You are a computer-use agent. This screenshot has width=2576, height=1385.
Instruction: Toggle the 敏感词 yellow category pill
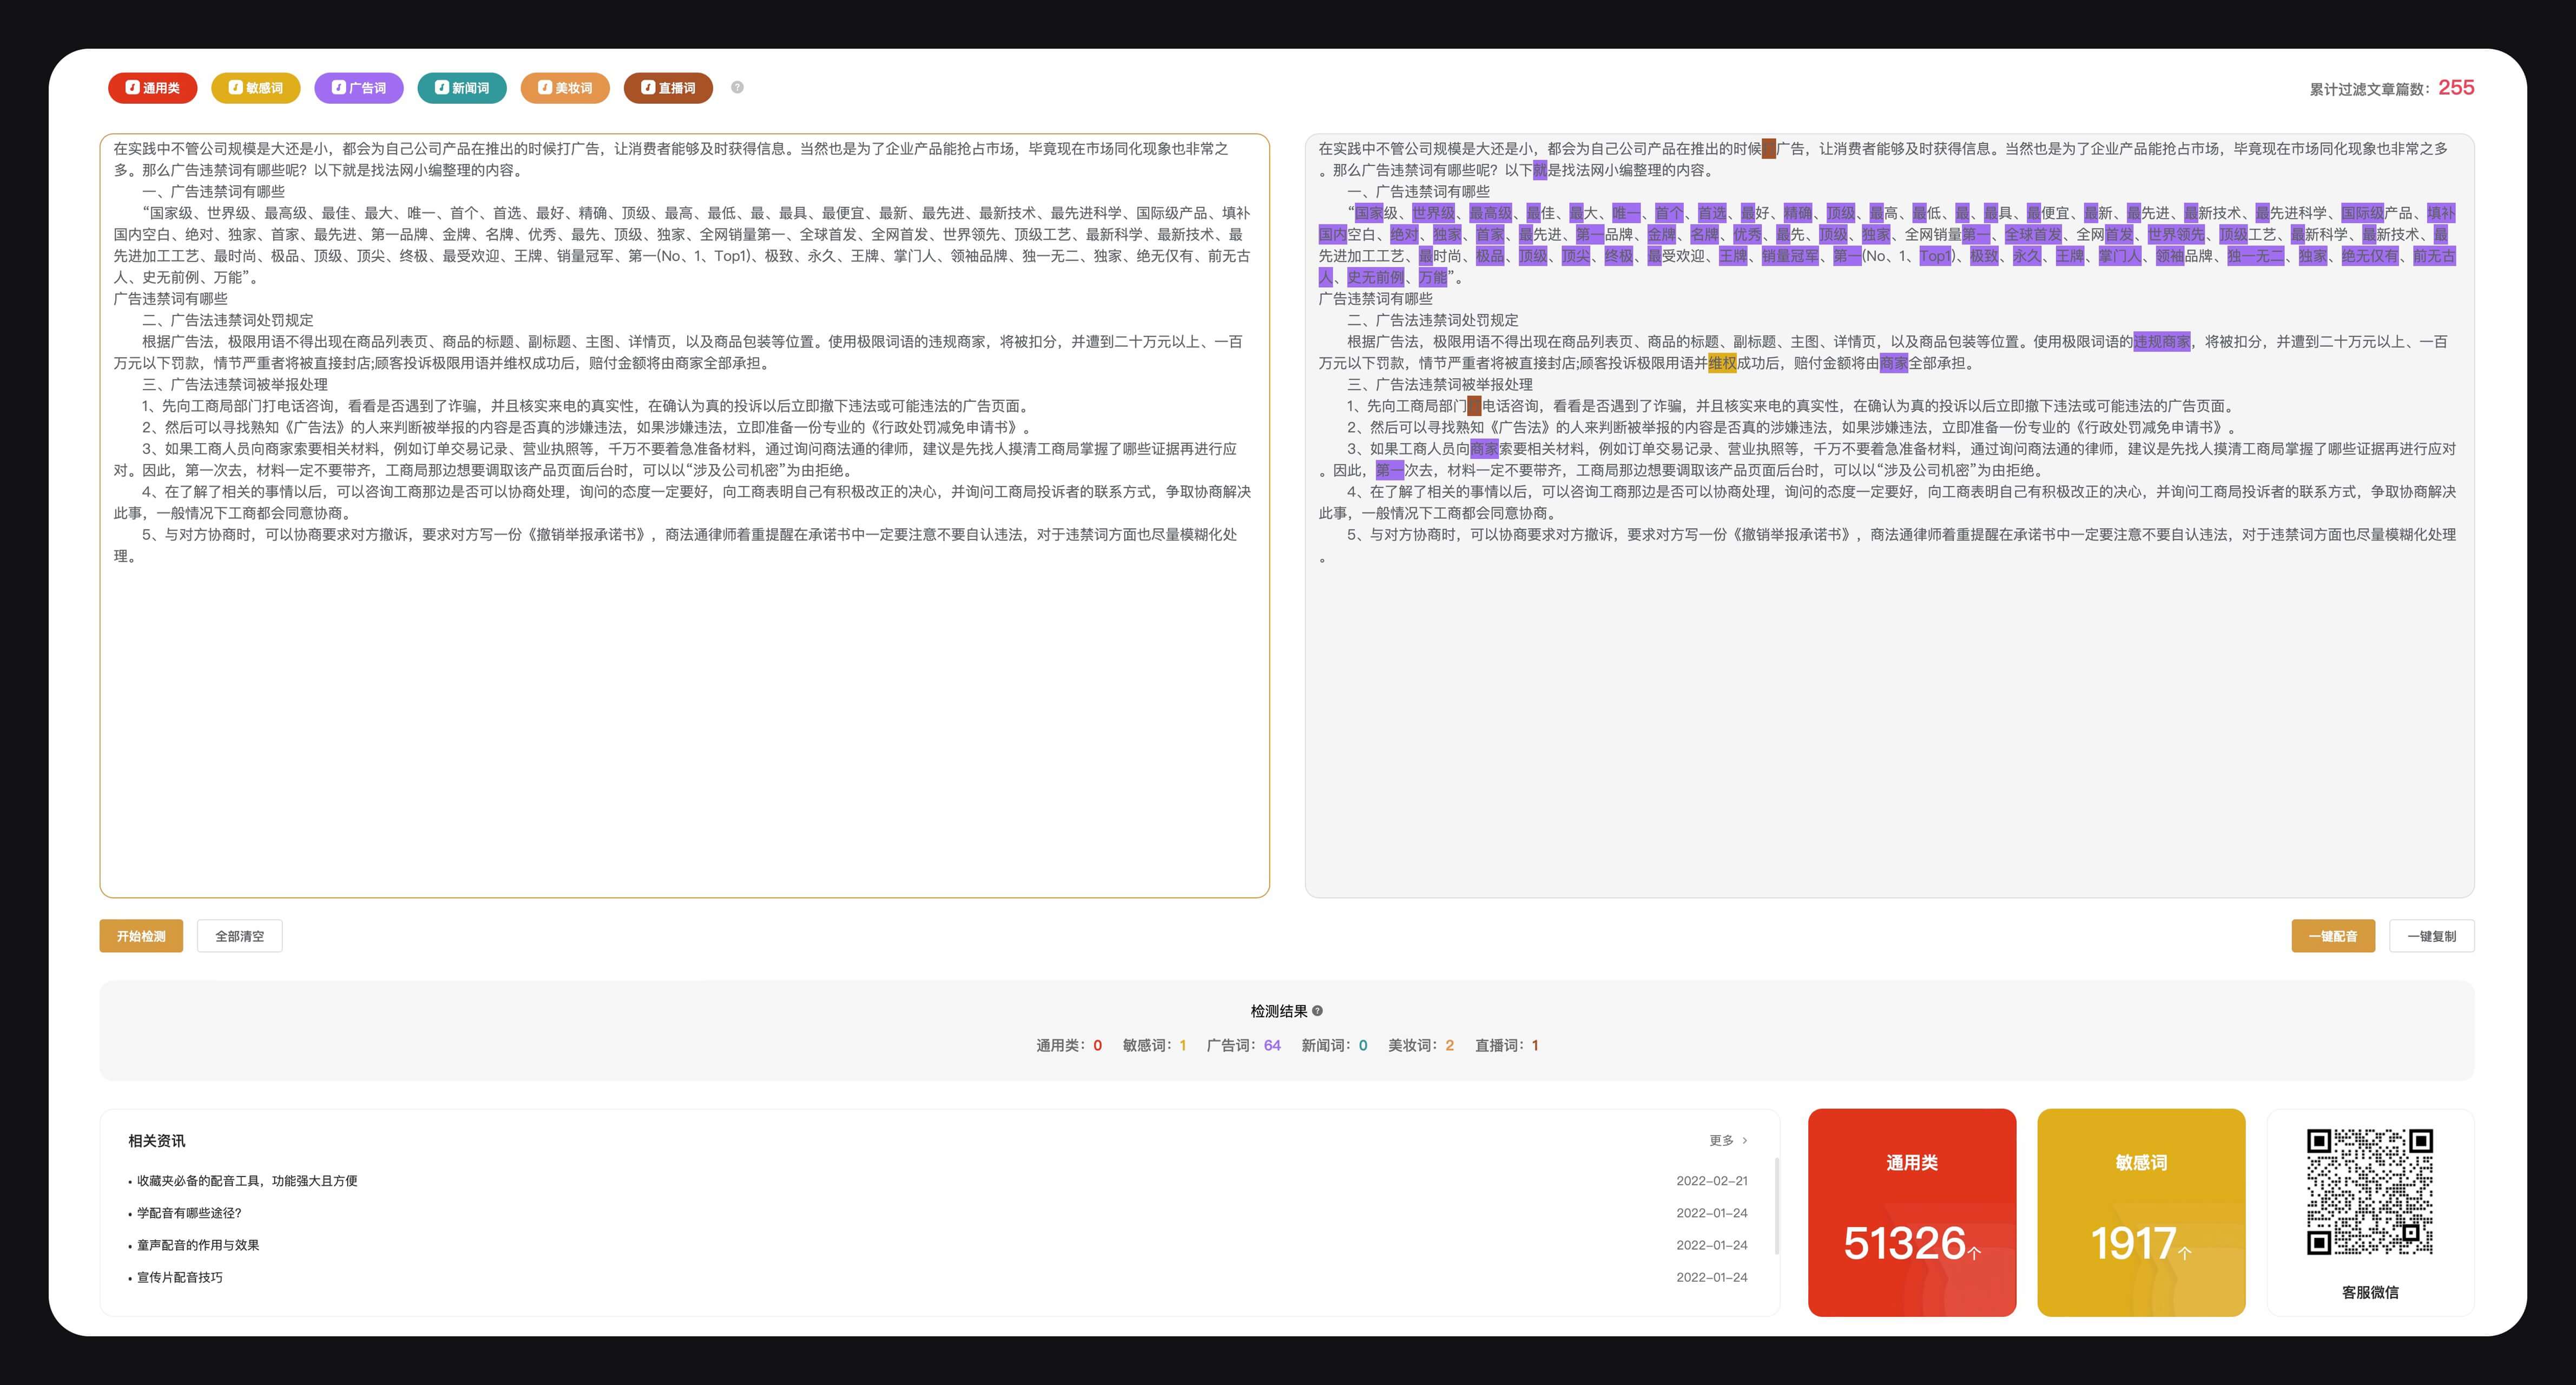(255, 88)
